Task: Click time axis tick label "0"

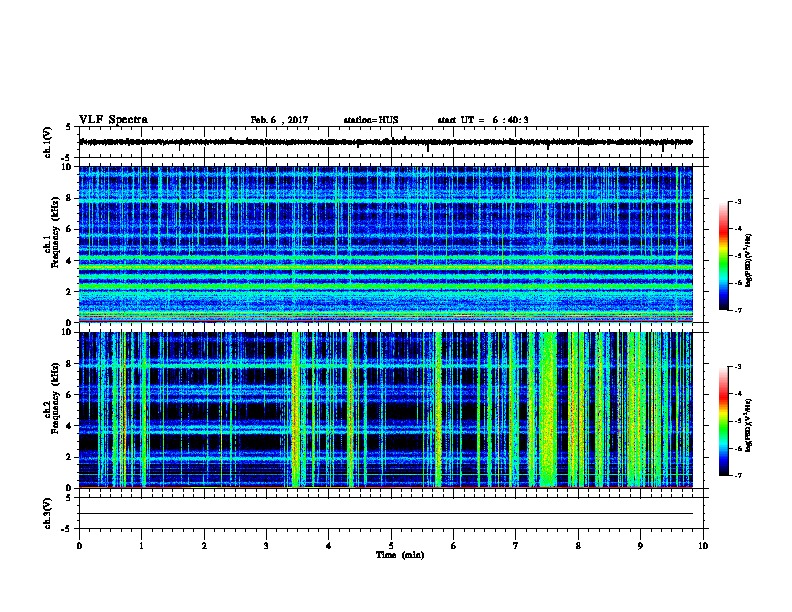Action: 79,545
